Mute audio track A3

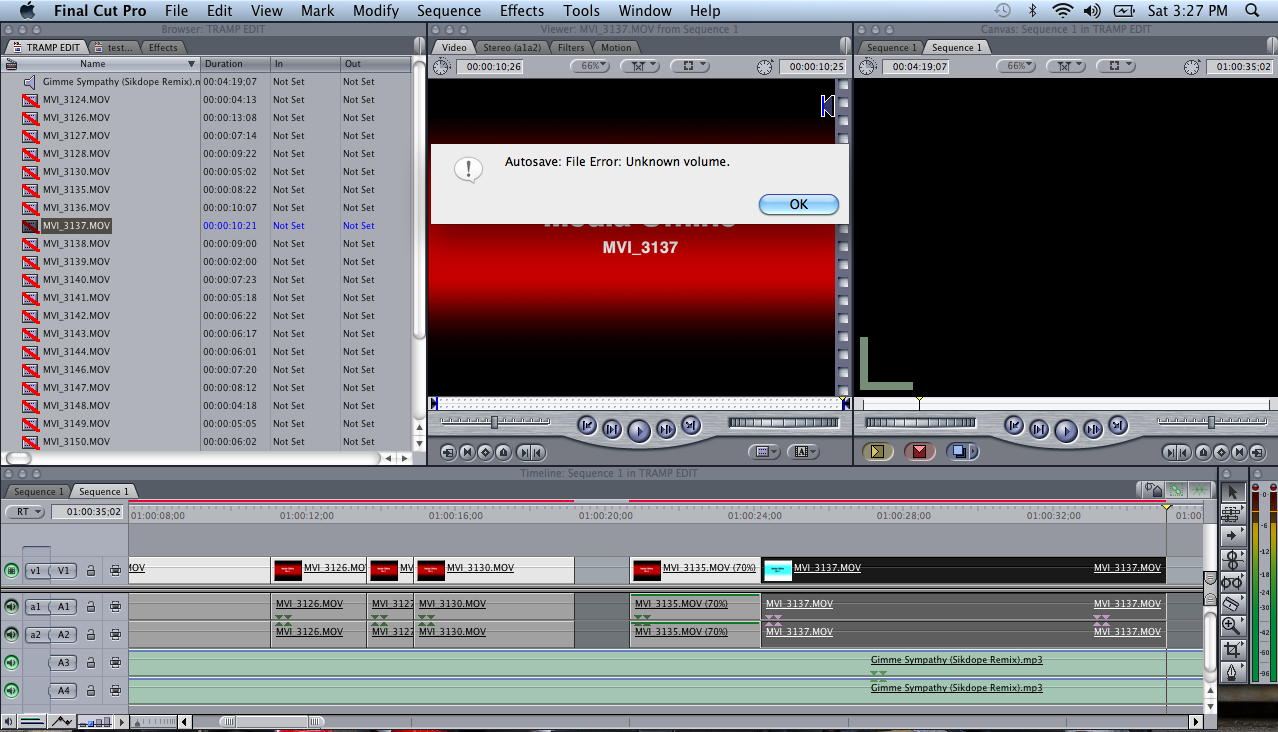(x=12, y=662)
